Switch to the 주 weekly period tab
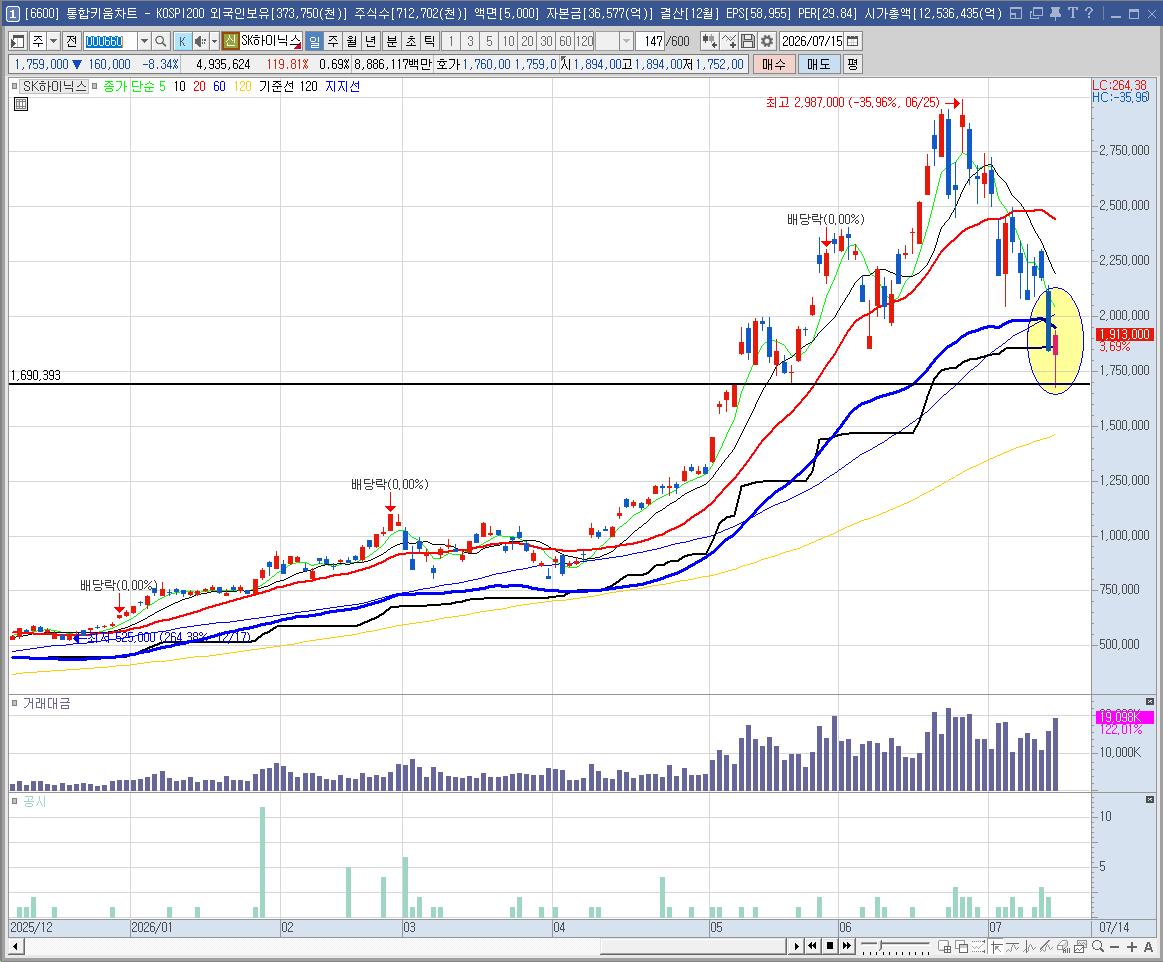Image resolution: width=1163 pixels, height=962 pixels. [x=333, y=42]
